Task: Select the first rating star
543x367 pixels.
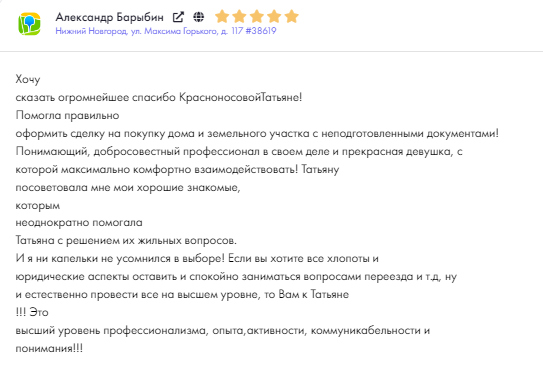Action: 222,17
